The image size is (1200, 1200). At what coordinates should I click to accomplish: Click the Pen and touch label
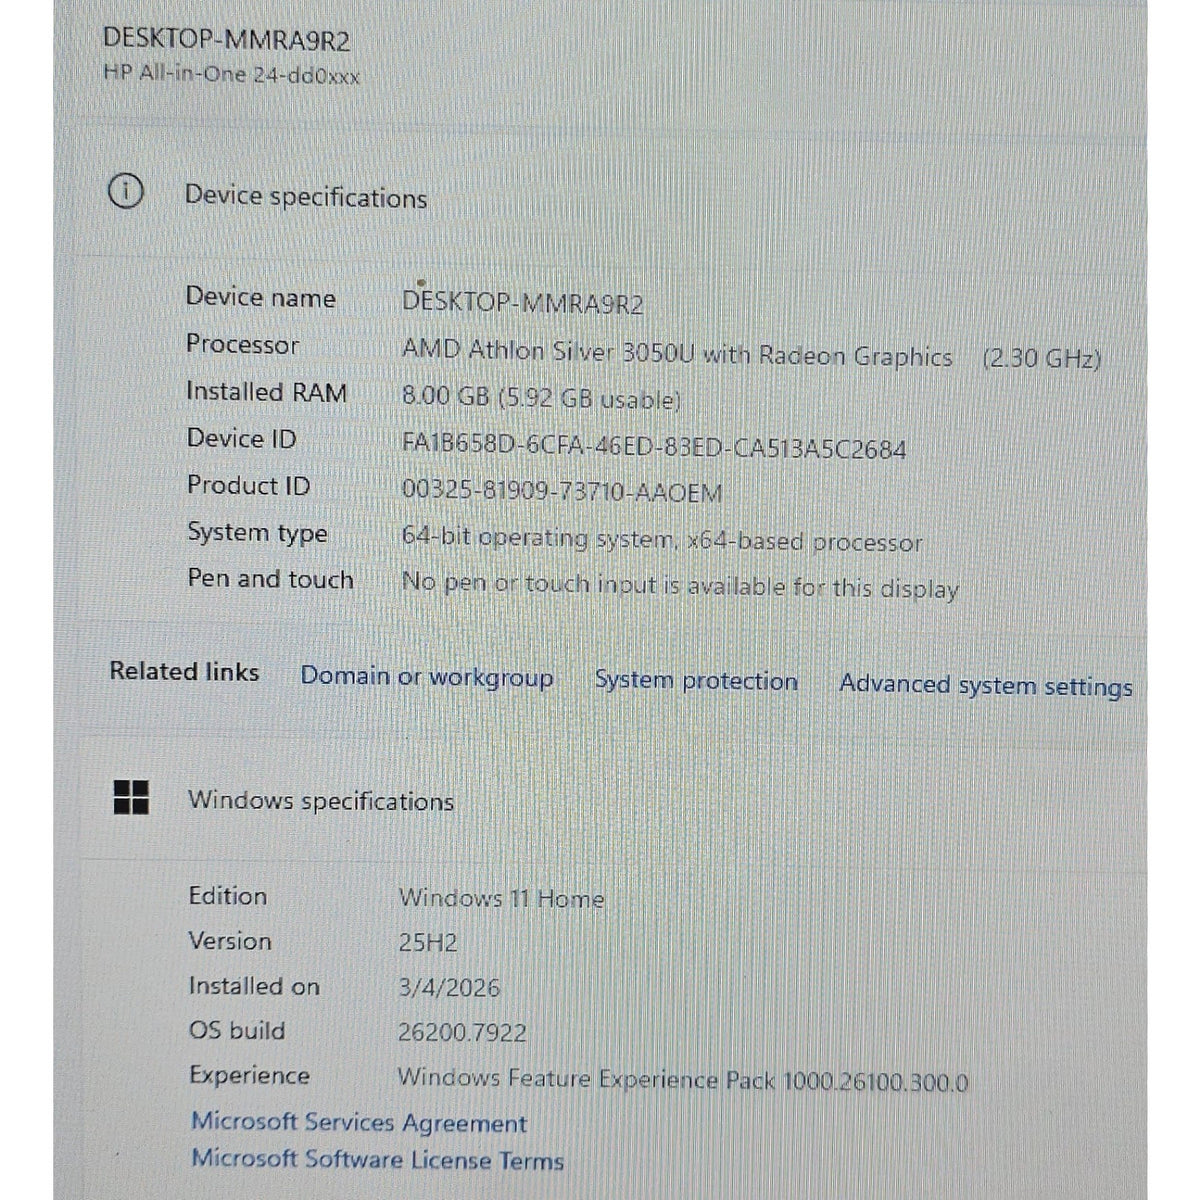[271, 579]
